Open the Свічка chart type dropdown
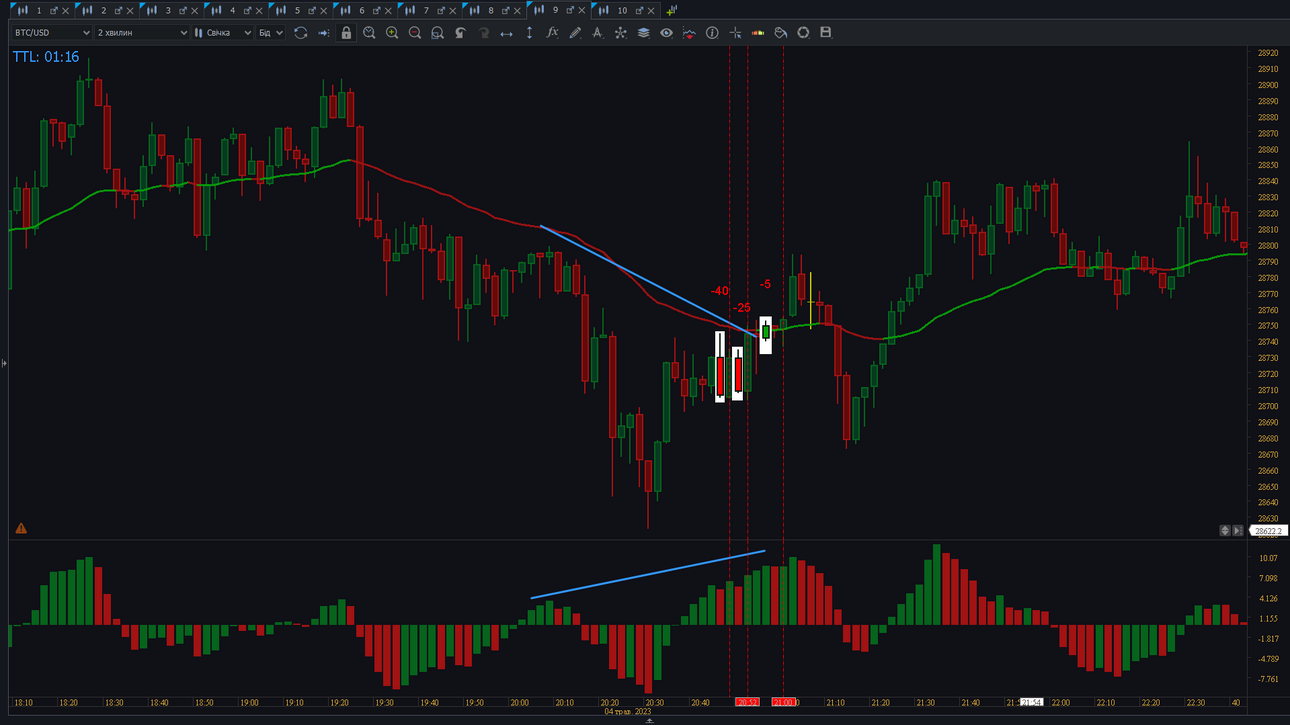This screenshot has width=1290, height=725. coord(223,33)
